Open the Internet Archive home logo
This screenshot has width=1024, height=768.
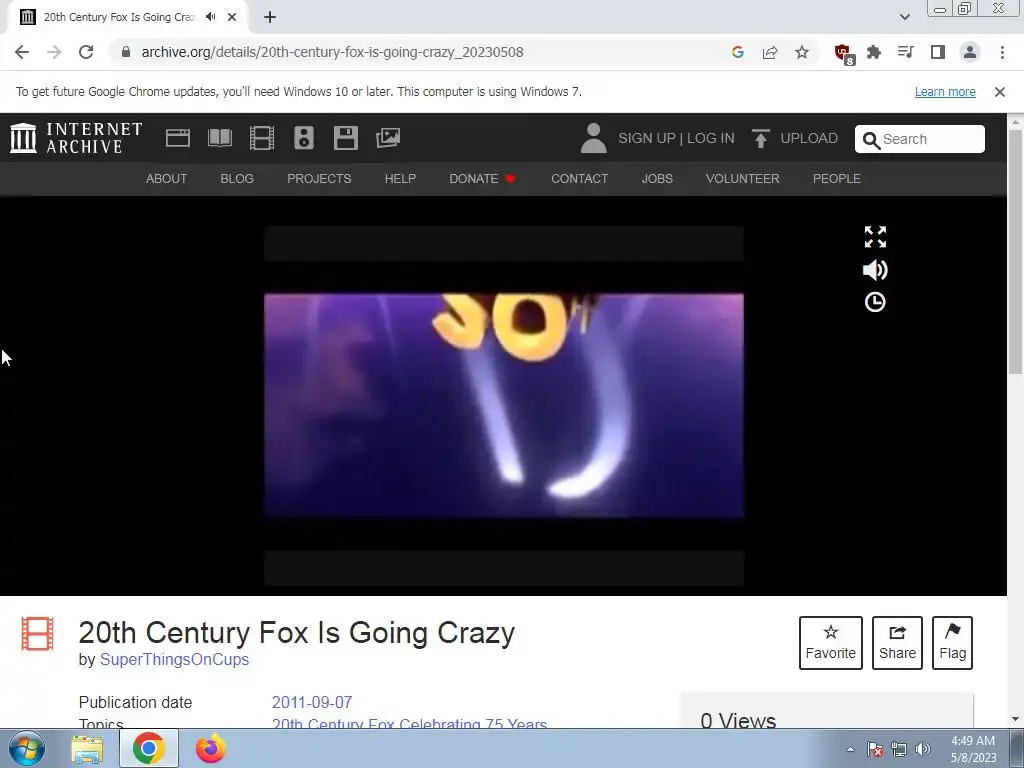point(76,138)
